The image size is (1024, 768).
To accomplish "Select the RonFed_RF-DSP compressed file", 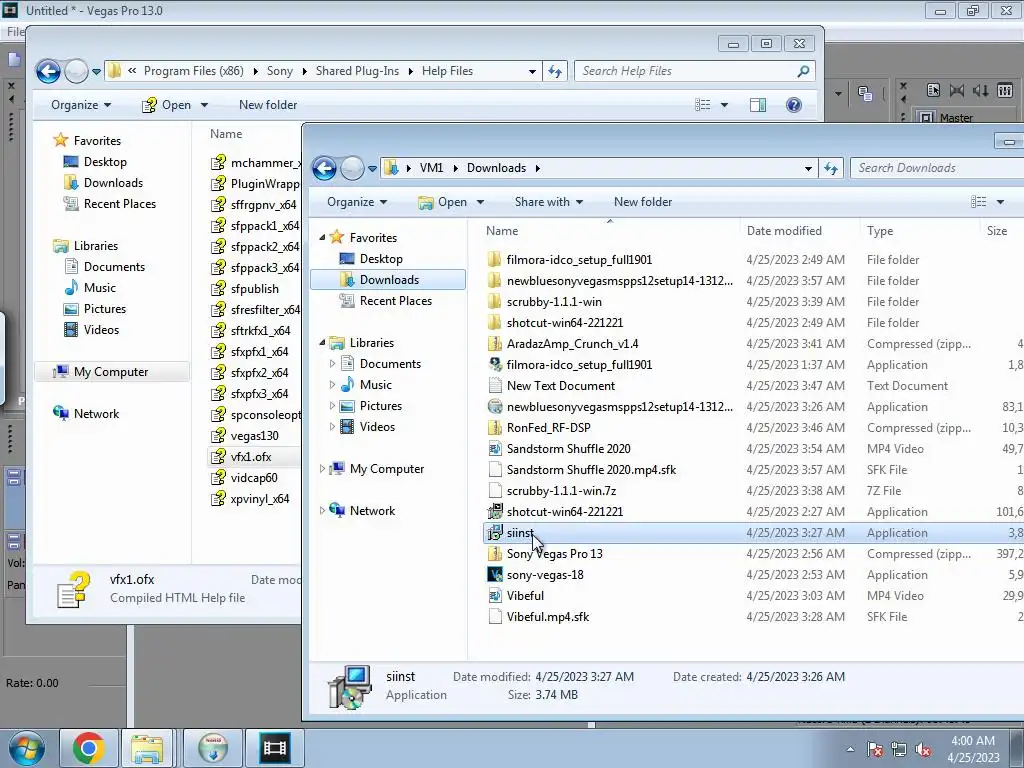I will (549, 428).
